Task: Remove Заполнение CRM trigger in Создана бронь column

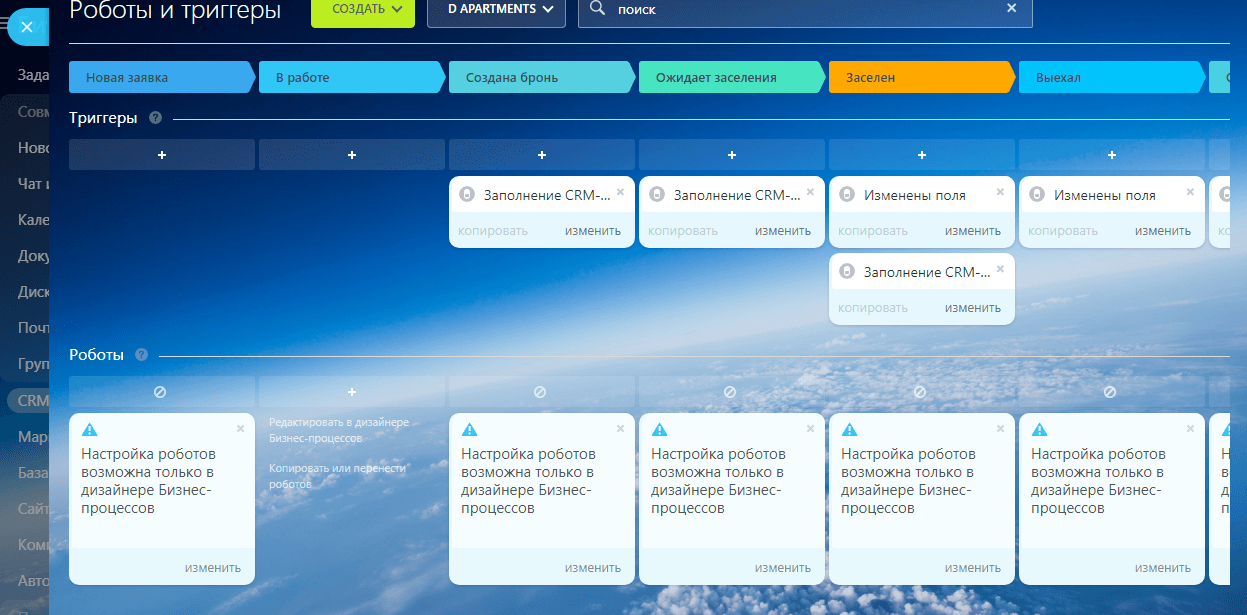Action: coord(620,191)
